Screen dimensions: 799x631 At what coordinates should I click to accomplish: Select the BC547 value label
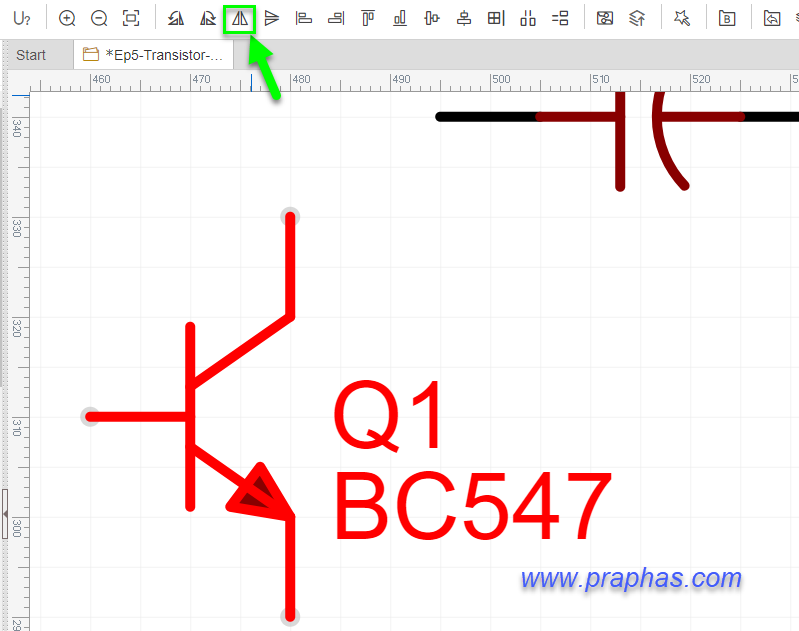(472, 506)
